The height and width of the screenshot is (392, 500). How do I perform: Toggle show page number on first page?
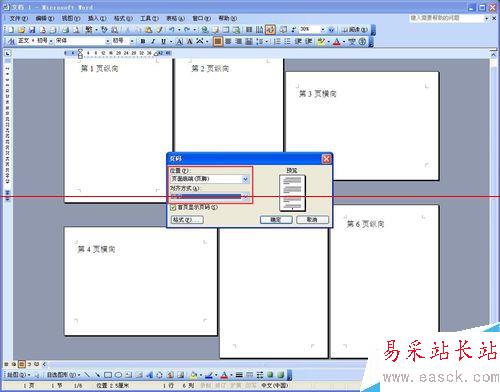tap(173, 208)
